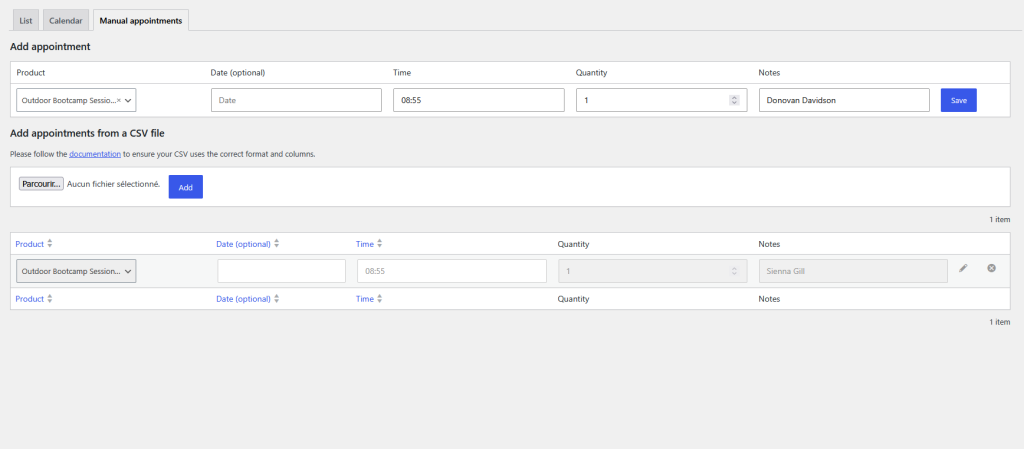Click the time field in Sienna Gill row
The width and height of the screenshot is (1024, 449).
click(452, 271)
